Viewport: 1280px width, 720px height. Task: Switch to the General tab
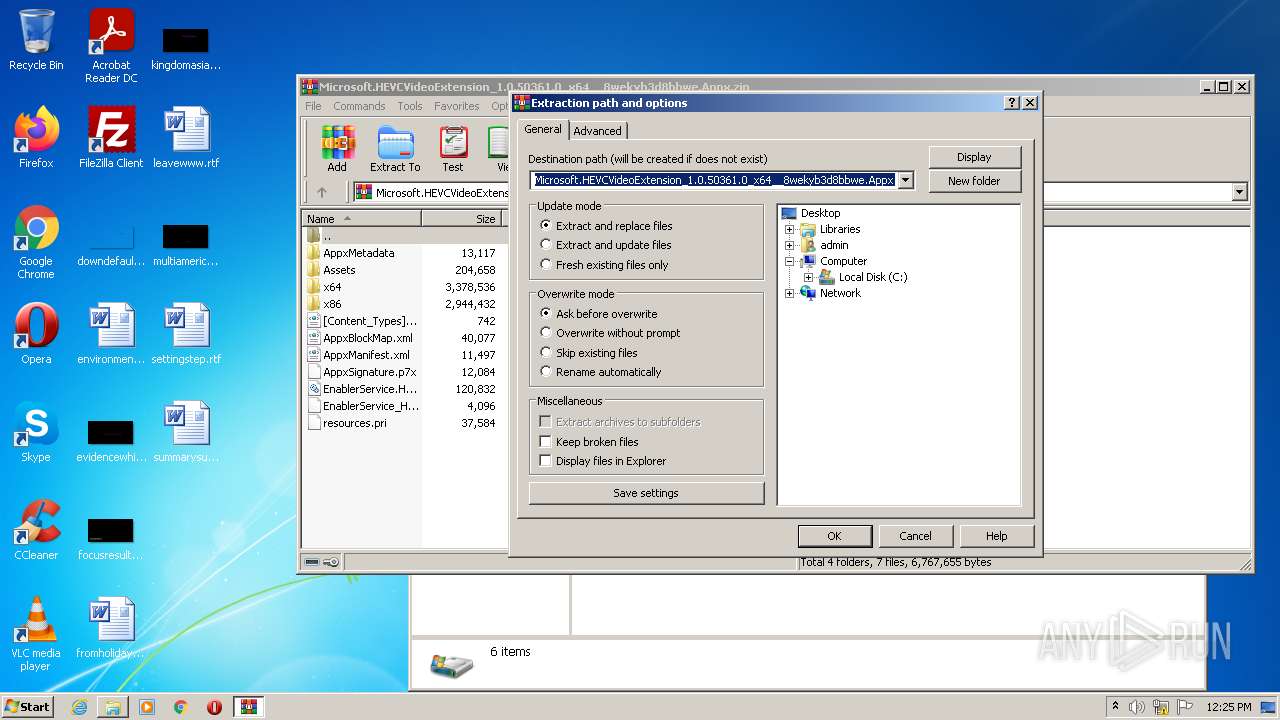tap(543, 129)
